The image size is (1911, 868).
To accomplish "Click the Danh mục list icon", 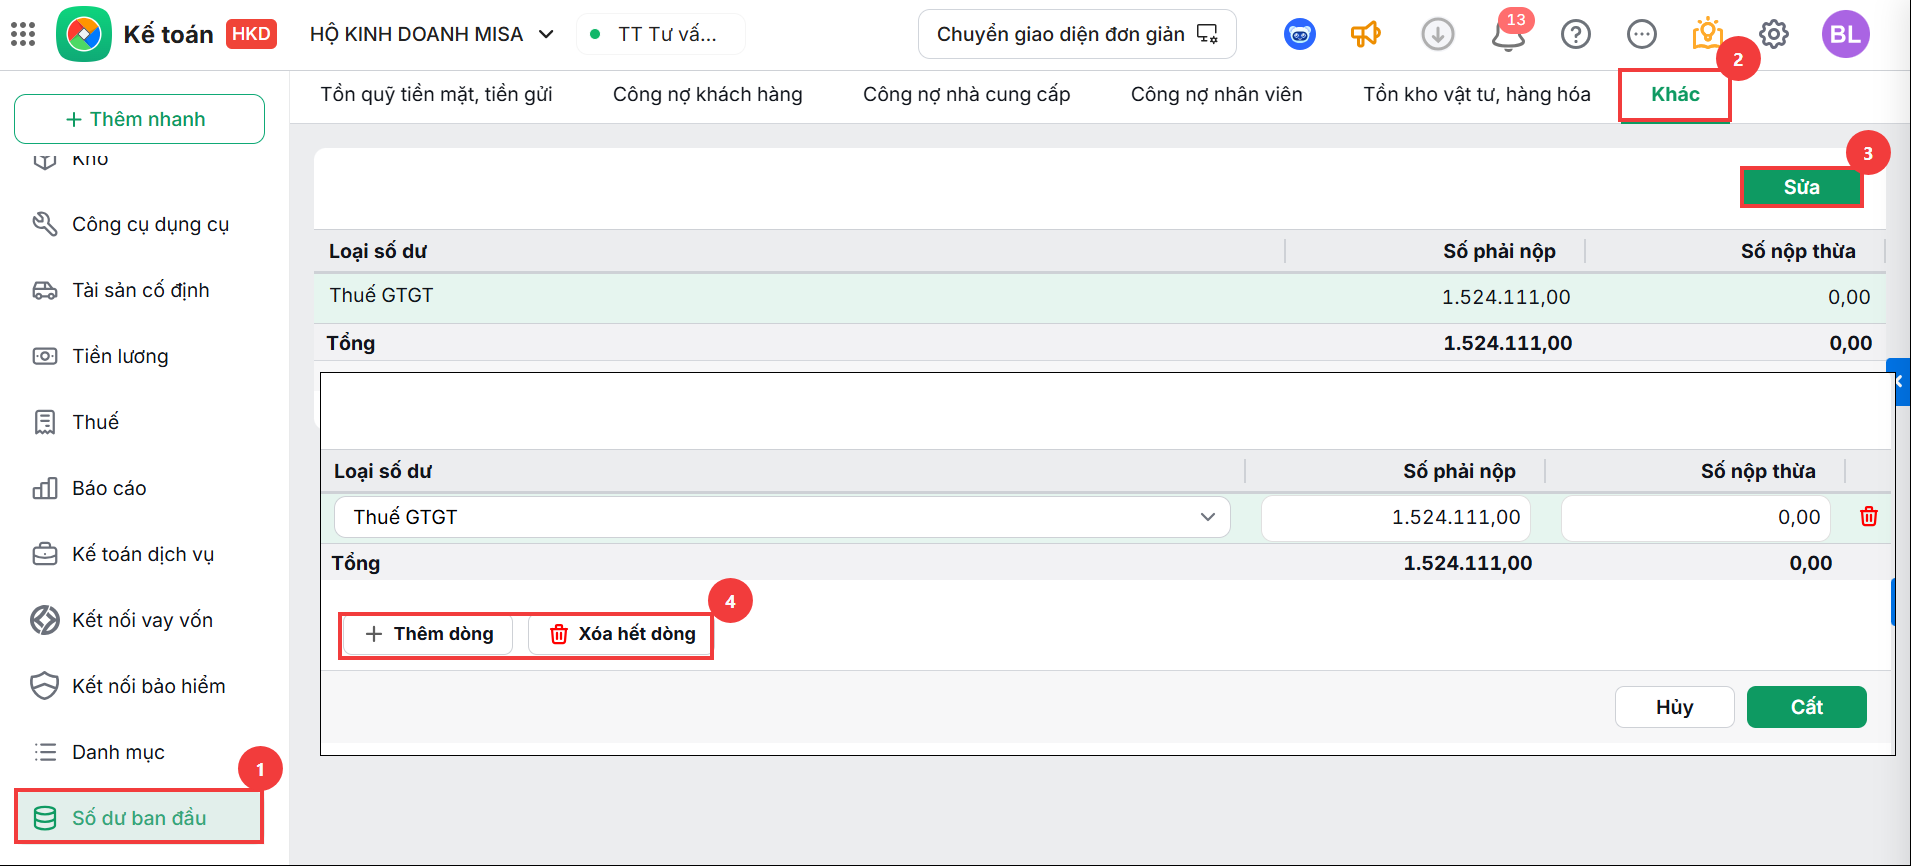I will click(45, 752).
